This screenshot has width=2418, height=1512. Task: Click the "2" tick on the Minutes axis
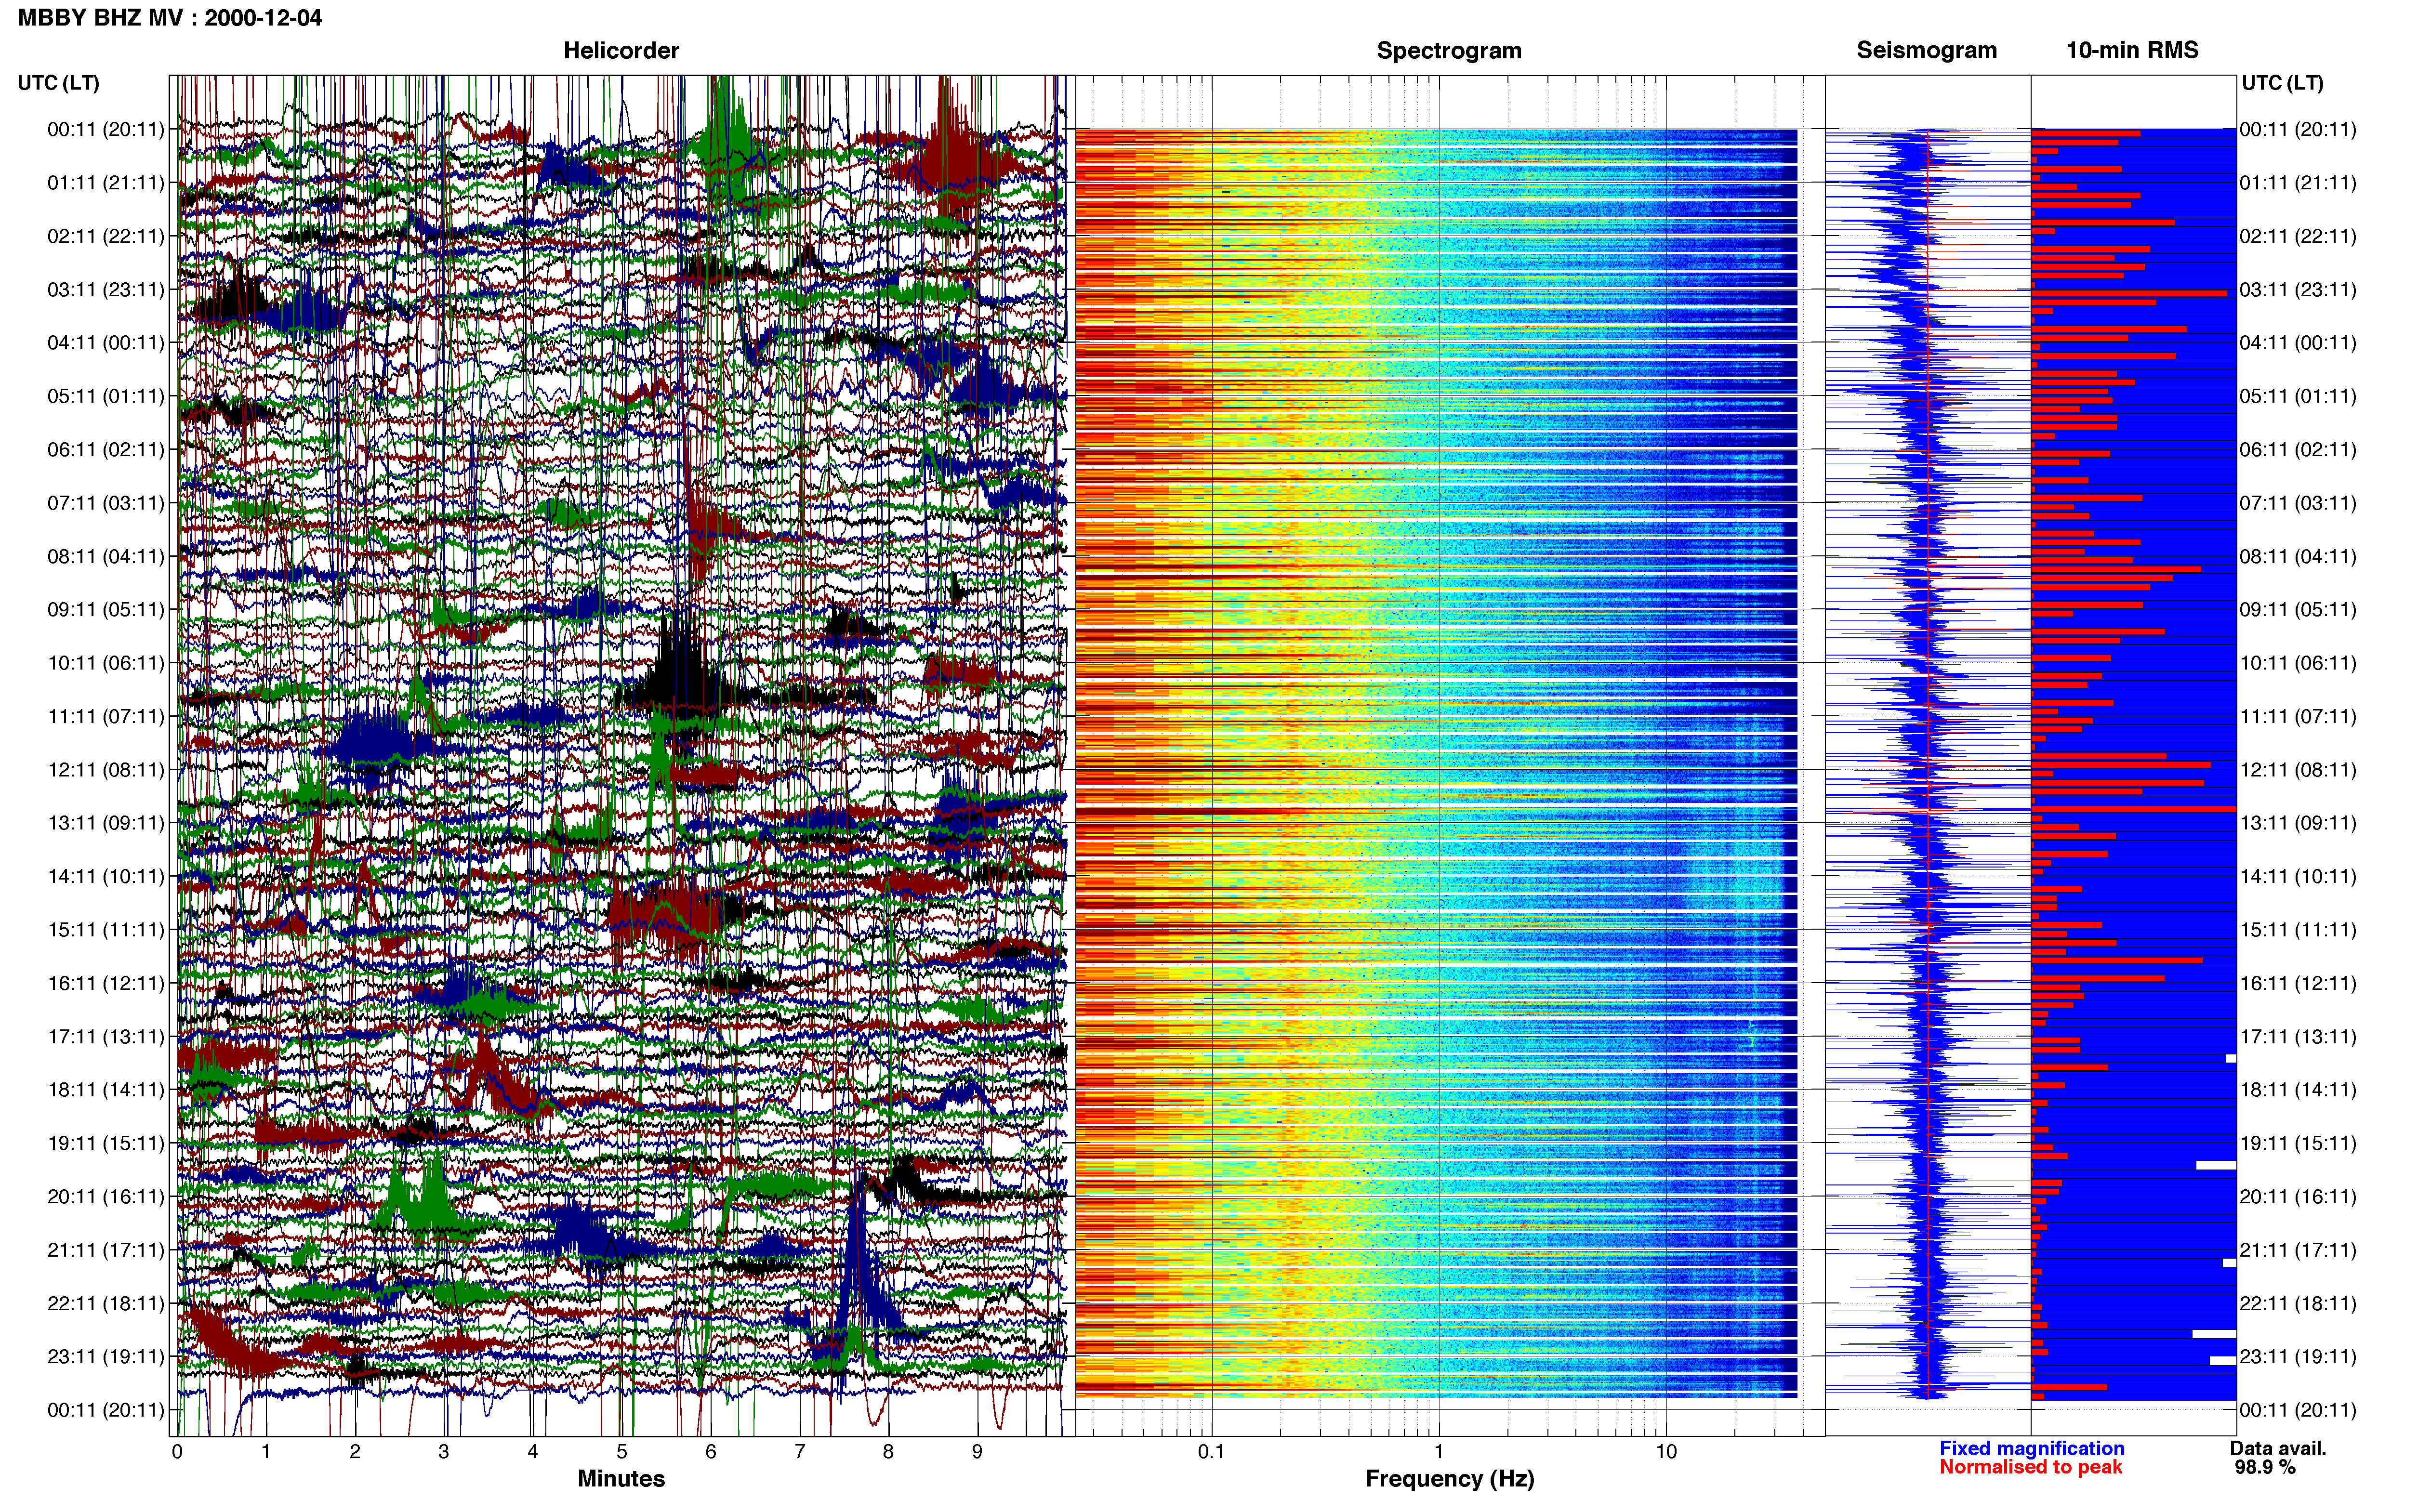(x=355, y=1452)
